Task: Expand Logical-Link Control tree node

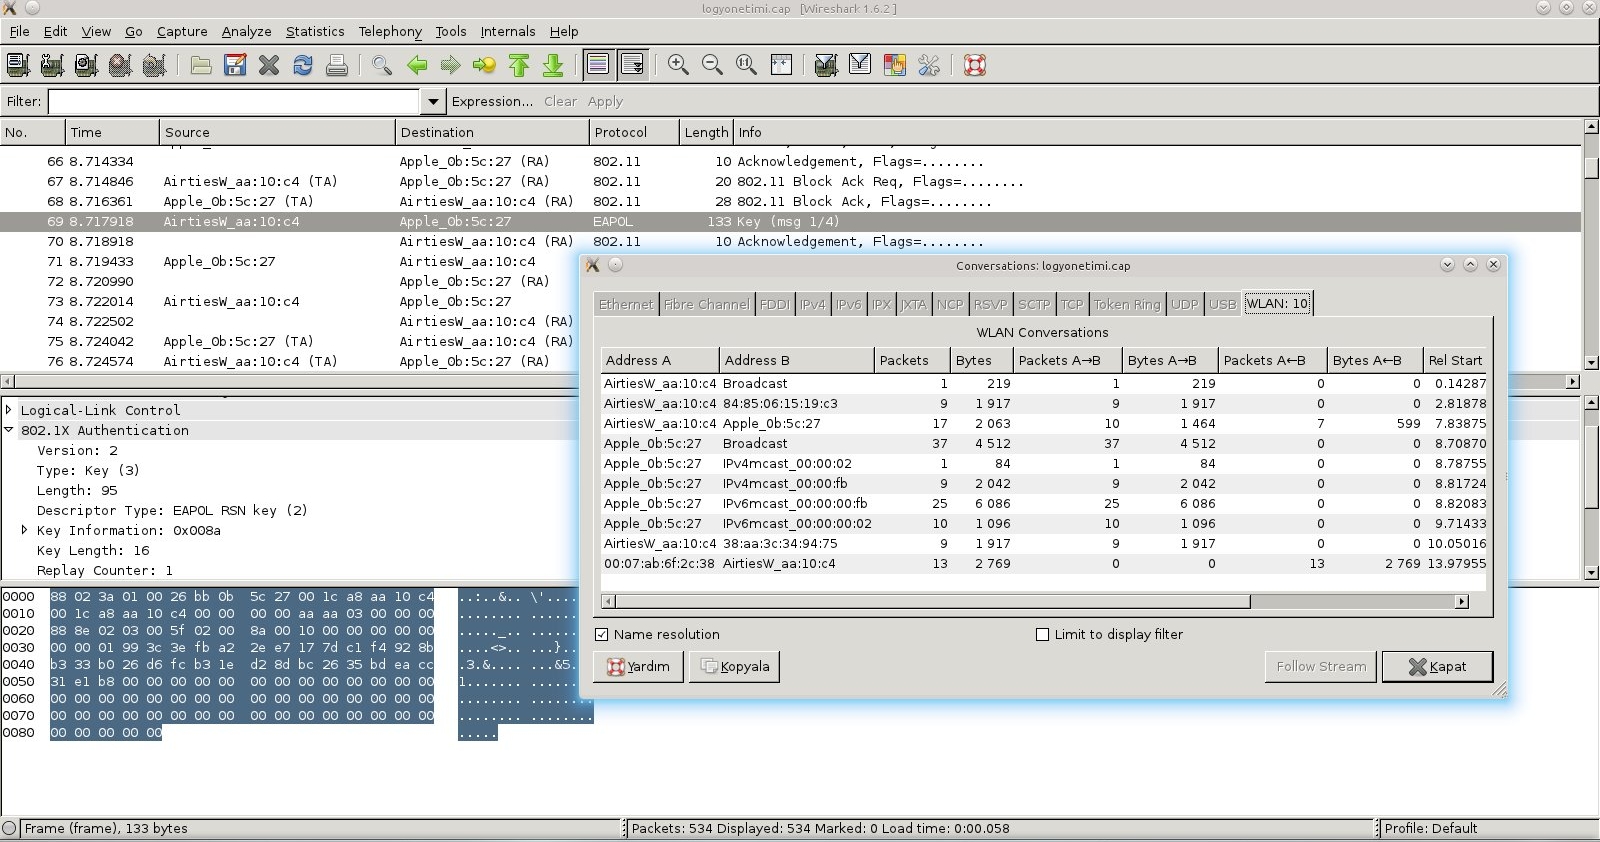Action: 9,410
